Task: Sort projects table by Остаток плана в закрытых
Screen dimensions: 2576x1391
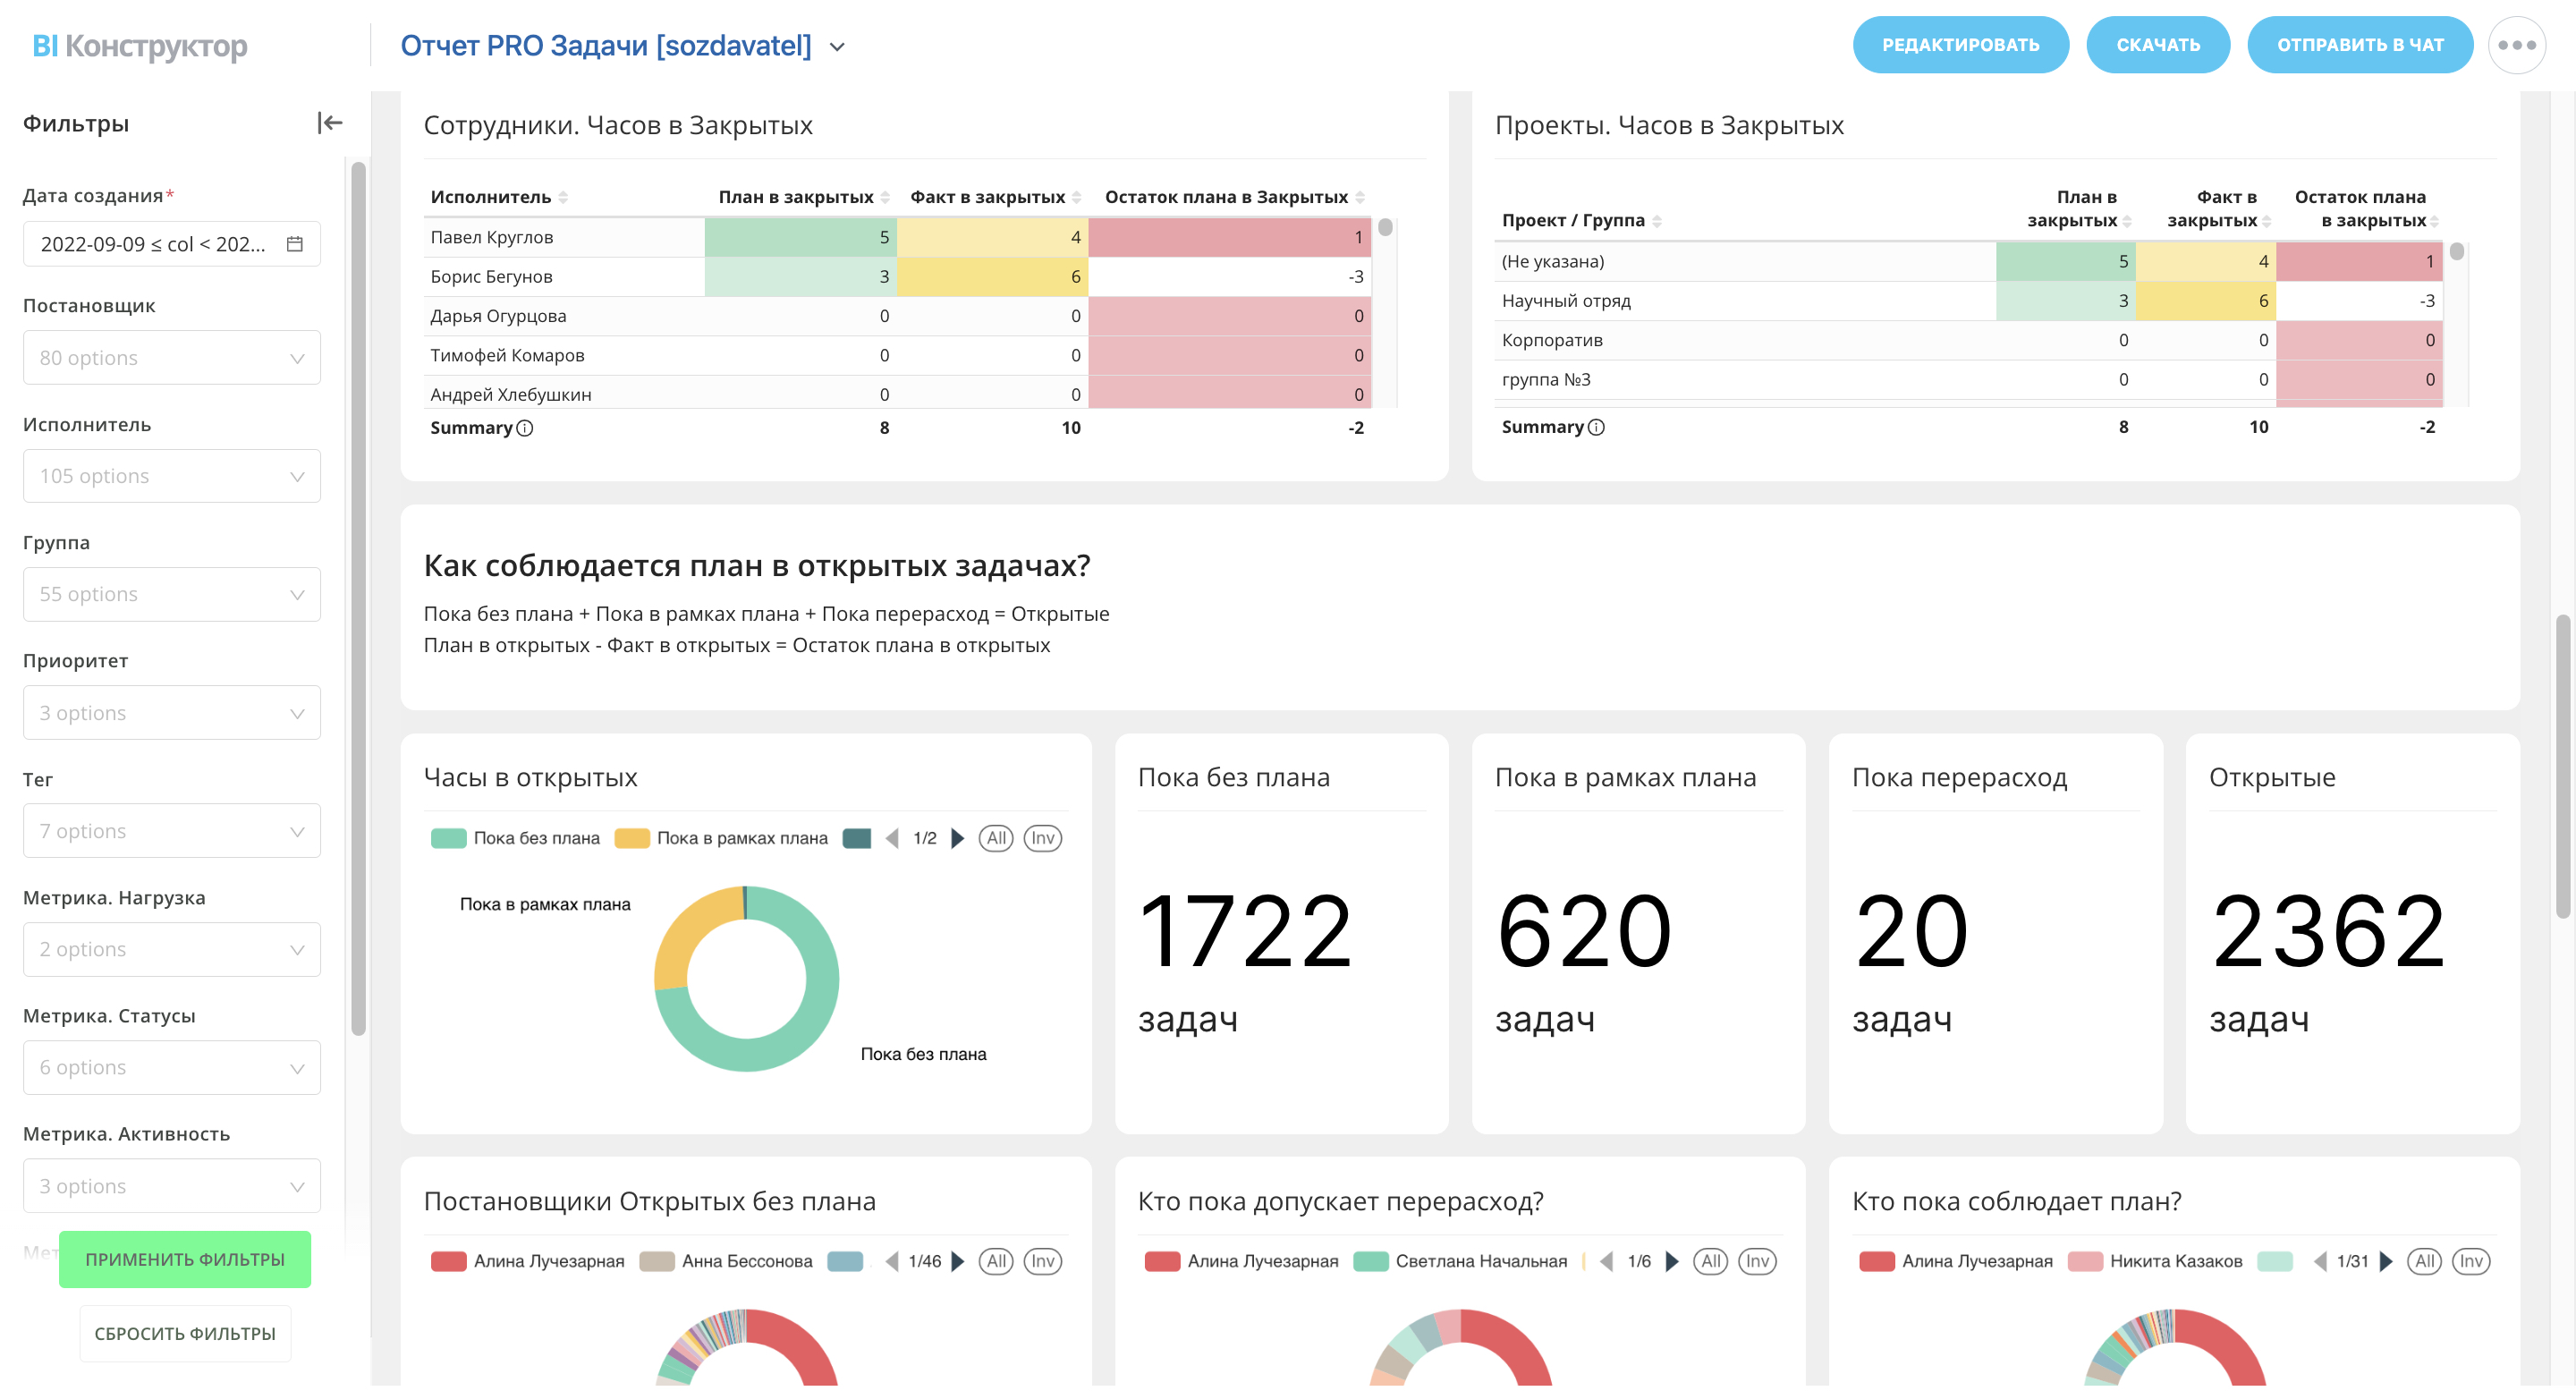Action: (x=2434, y=221)
